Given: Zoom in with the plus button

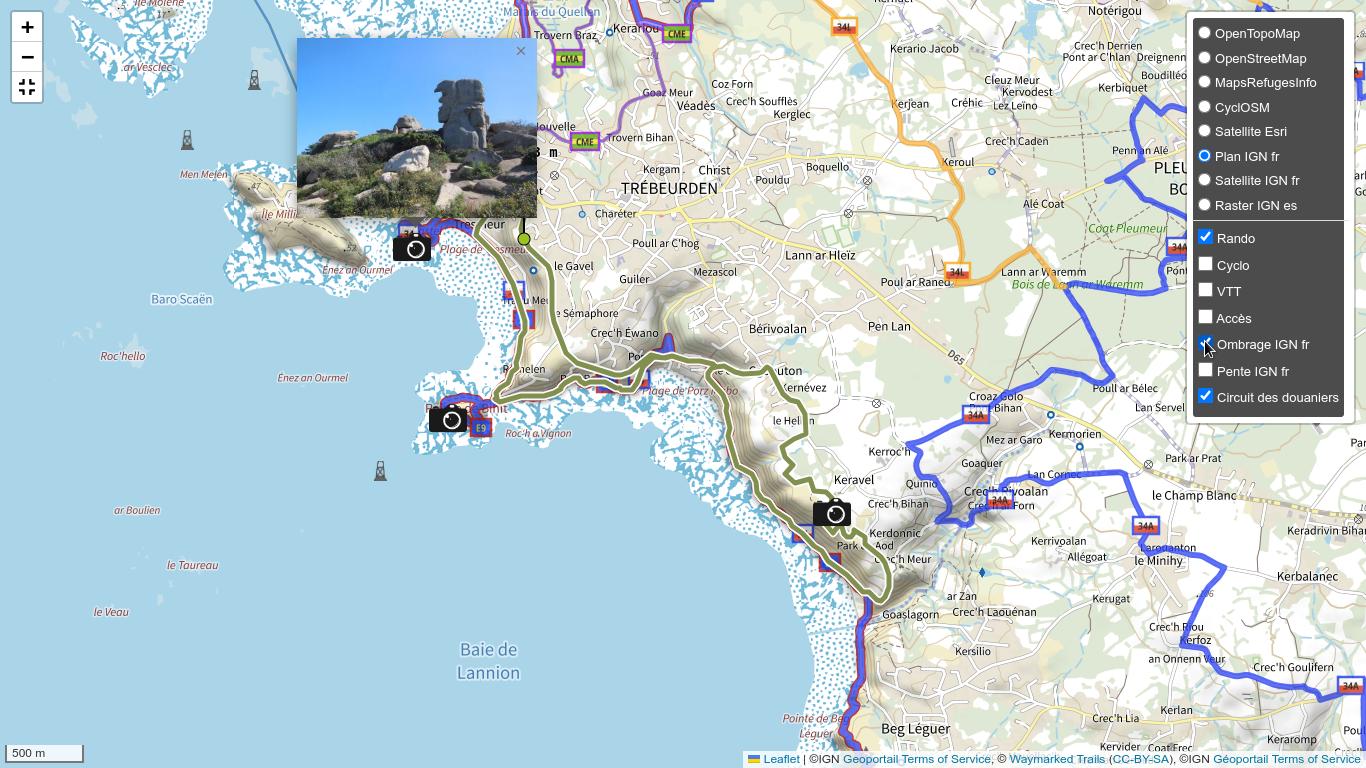Looking at the screenshot, I should click(27, 27).
